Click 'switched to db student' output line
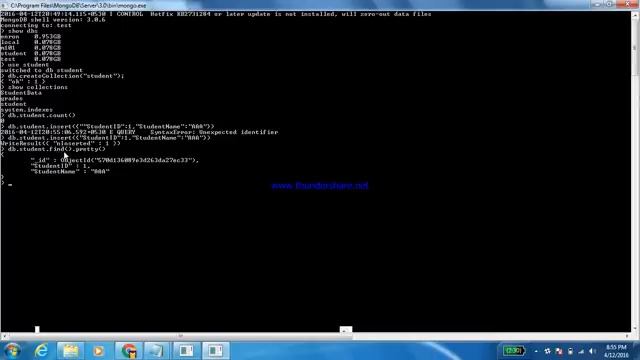This screenshot has height=360, width=640. pos(42,71)
